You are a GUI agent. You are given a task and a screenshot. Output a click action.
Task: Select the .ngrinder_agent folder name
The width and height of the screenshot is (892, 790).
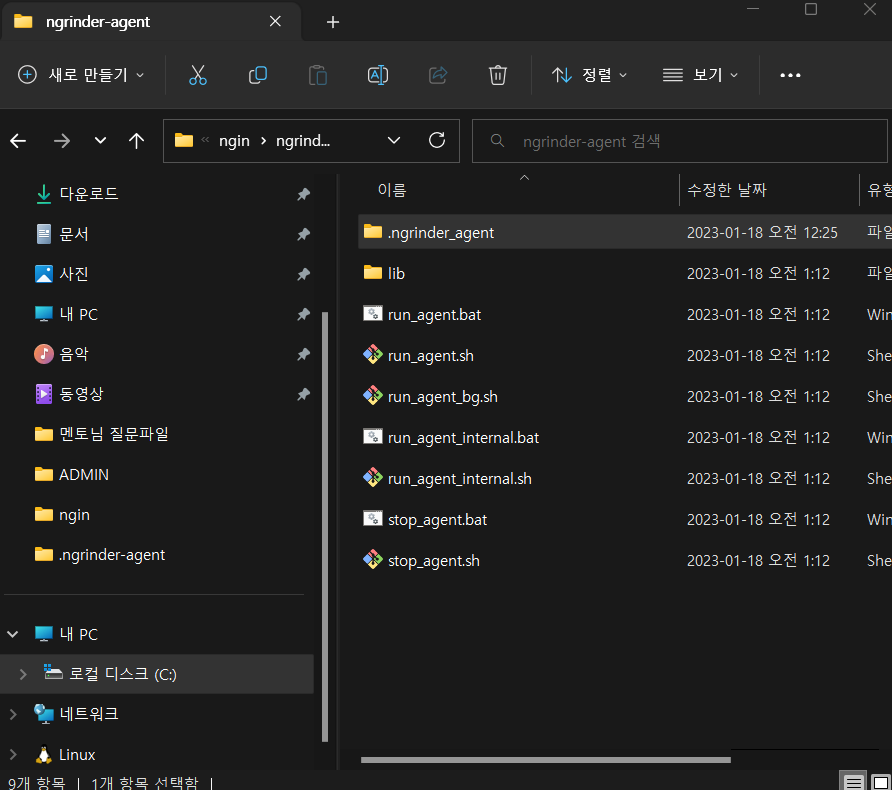coord(441,233)
